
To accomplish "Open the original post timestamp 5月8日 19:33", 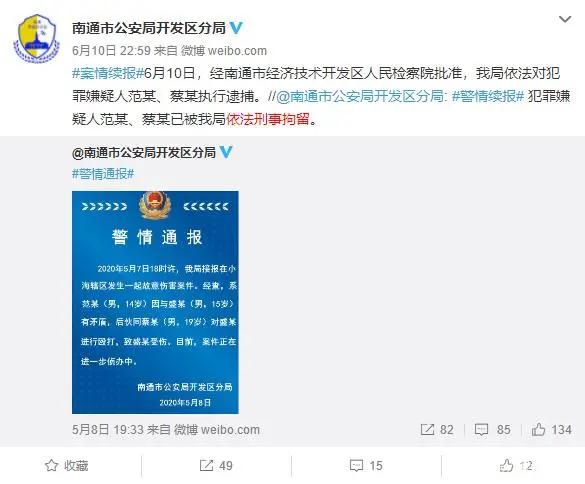I will [x=108, y=430].
